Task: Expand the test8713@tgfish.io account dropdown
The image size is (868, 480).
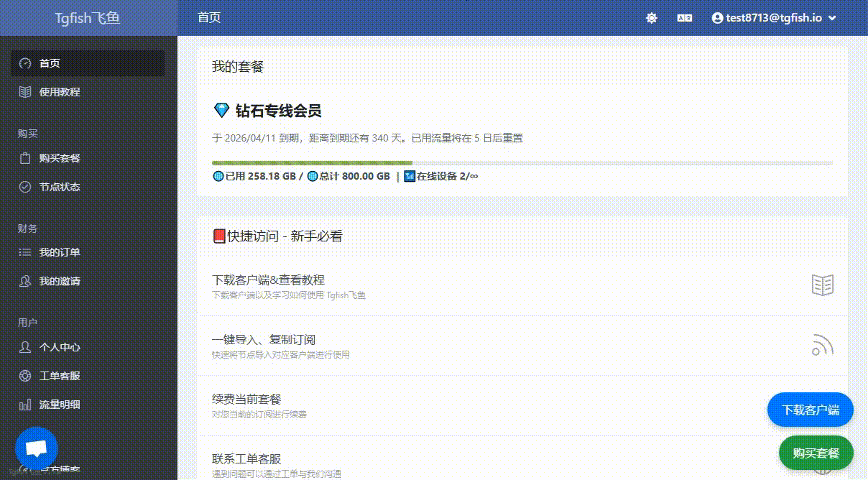Action: click(773, 18)
